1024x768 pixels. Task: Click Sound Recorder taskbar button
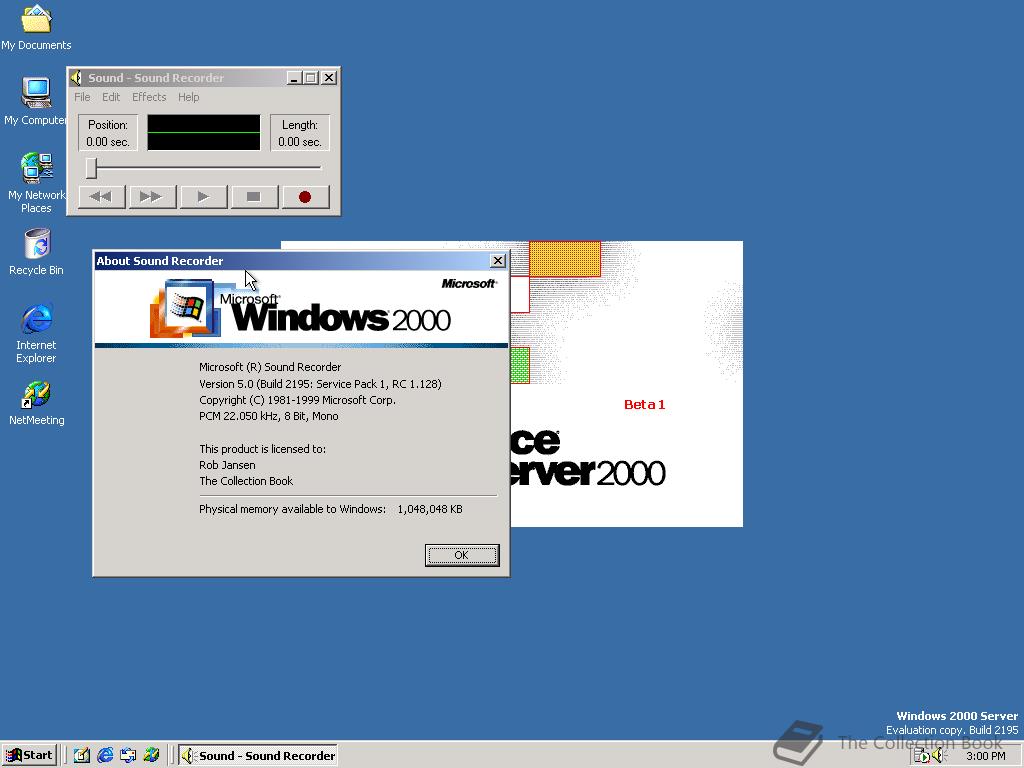[258, 756]
